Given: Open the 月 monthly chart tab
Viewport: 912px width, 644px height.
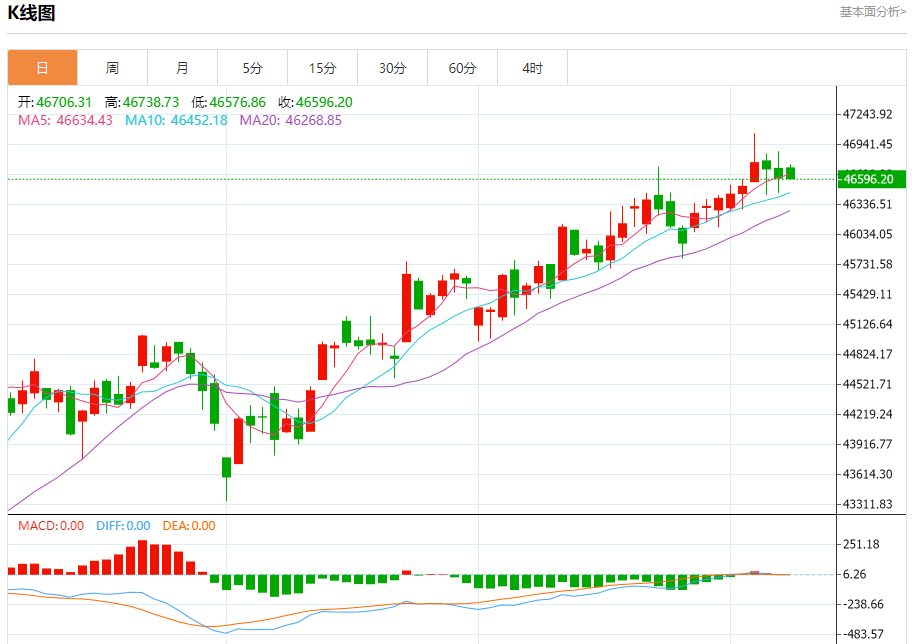Looking at the screenshot, I should pyautogui.click(x=182, y=68).
